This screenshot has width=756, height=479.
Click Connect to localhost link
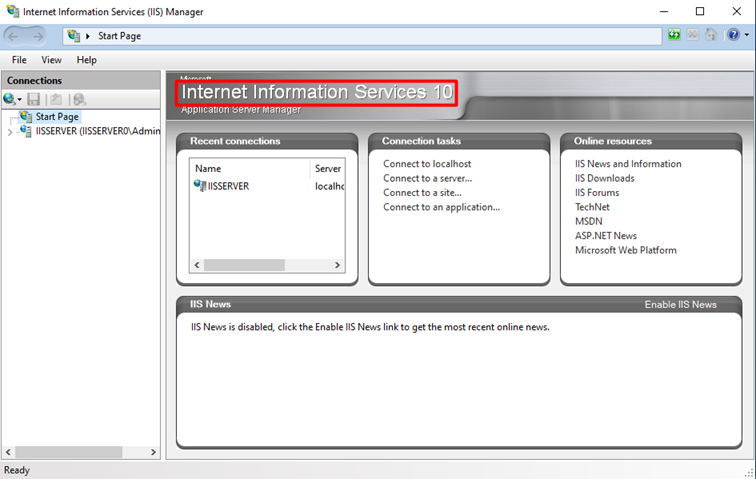point(427,164)
